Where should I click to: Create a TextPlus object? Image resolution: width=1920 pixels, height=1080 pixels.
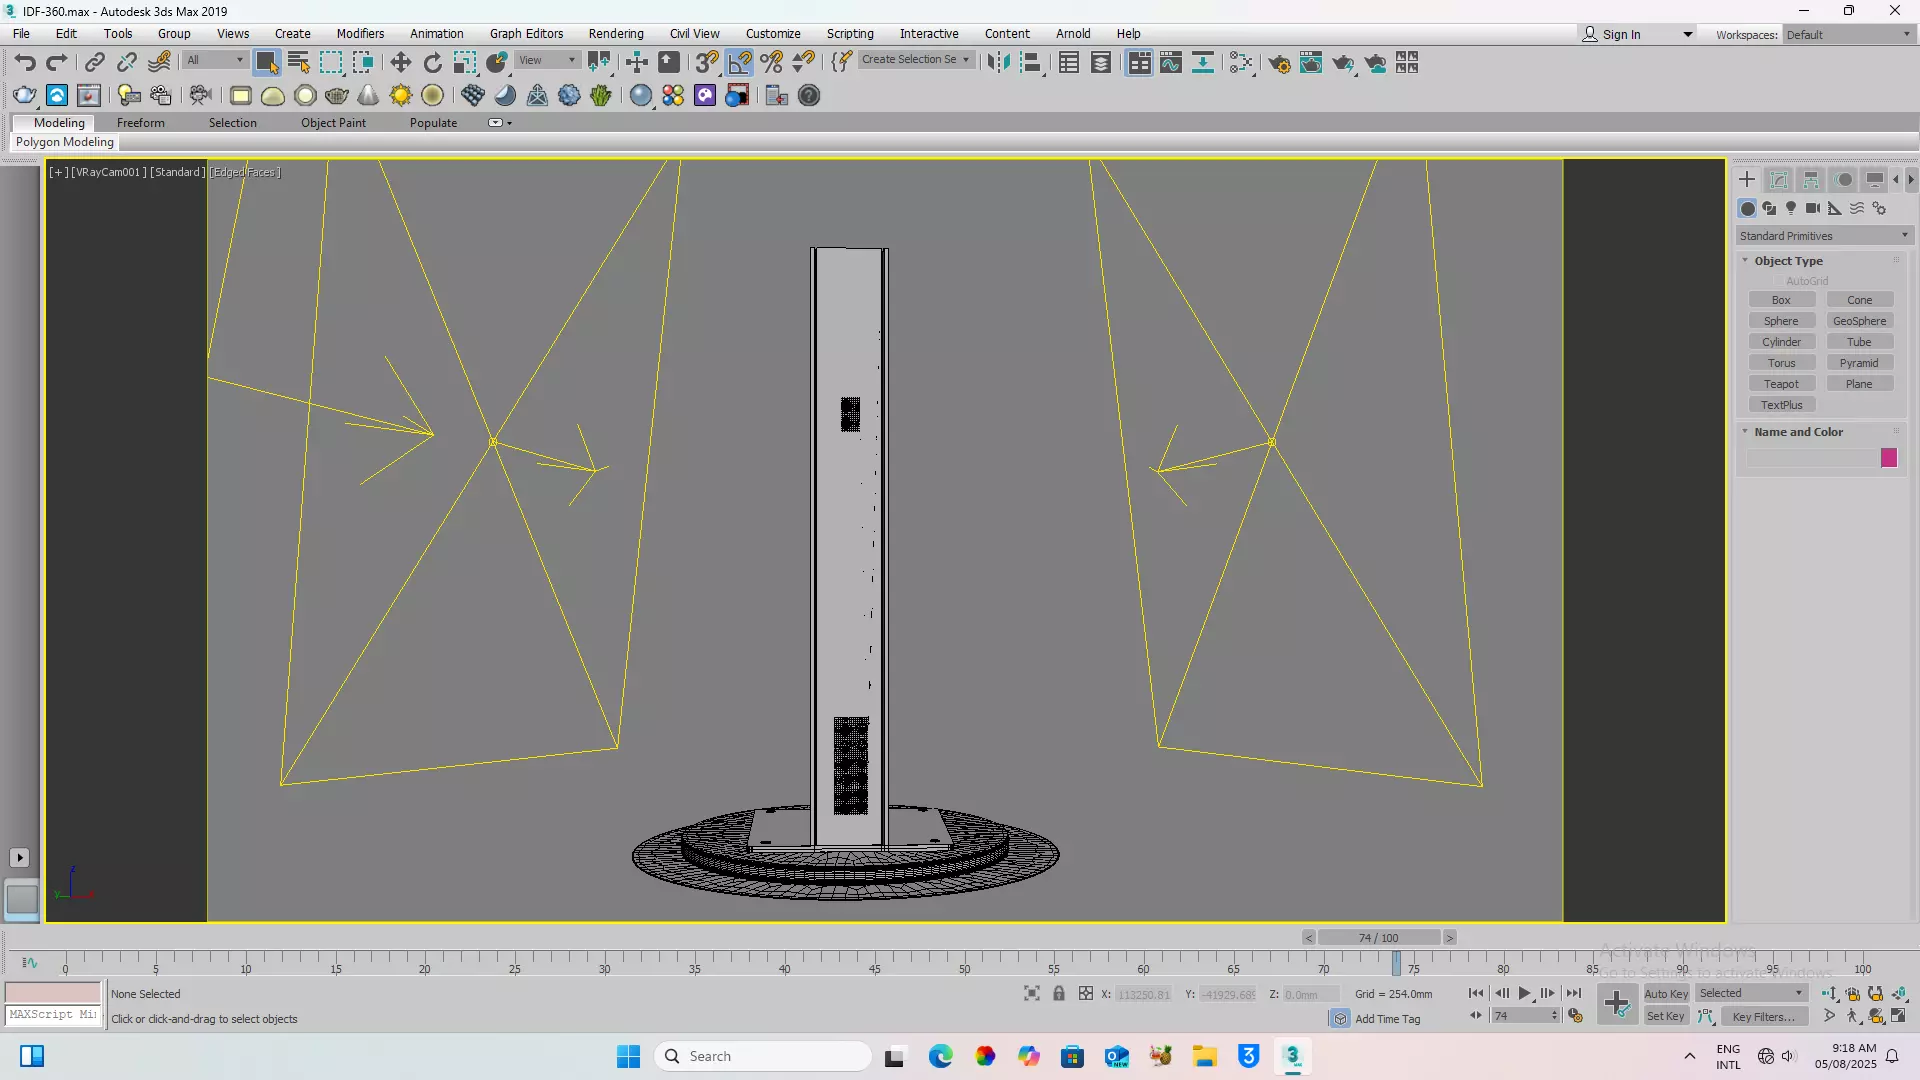1781,405
